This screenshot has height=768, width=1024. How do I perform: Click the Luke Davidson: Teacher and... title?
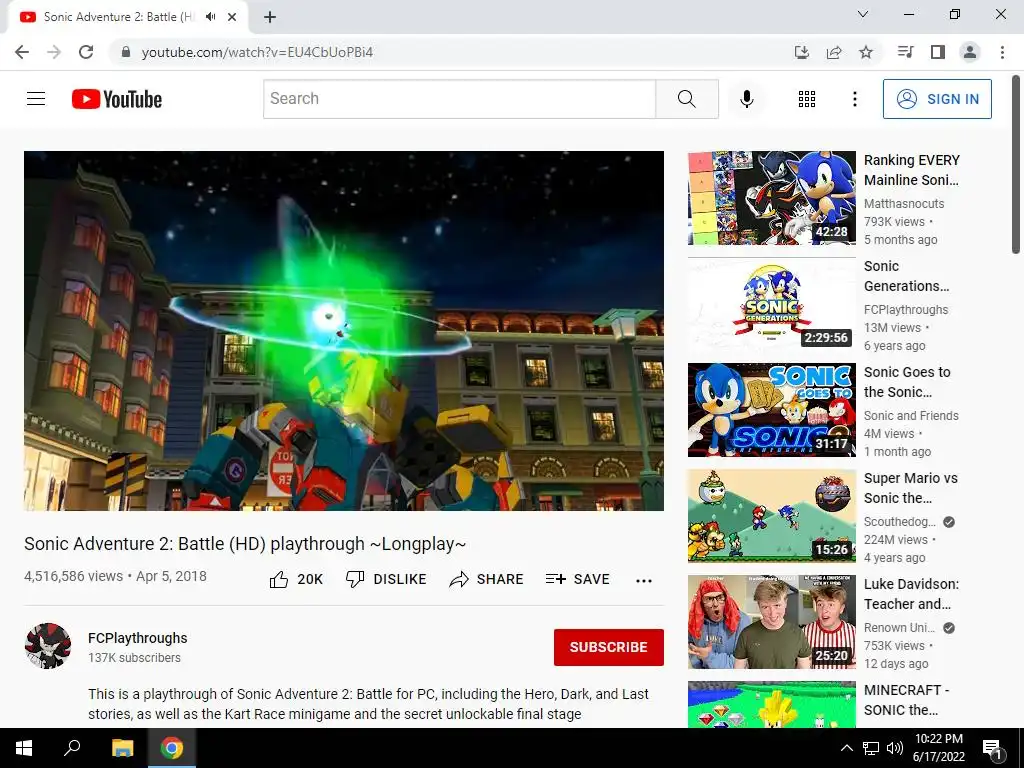pyautogui.click(x=911, y=594)
